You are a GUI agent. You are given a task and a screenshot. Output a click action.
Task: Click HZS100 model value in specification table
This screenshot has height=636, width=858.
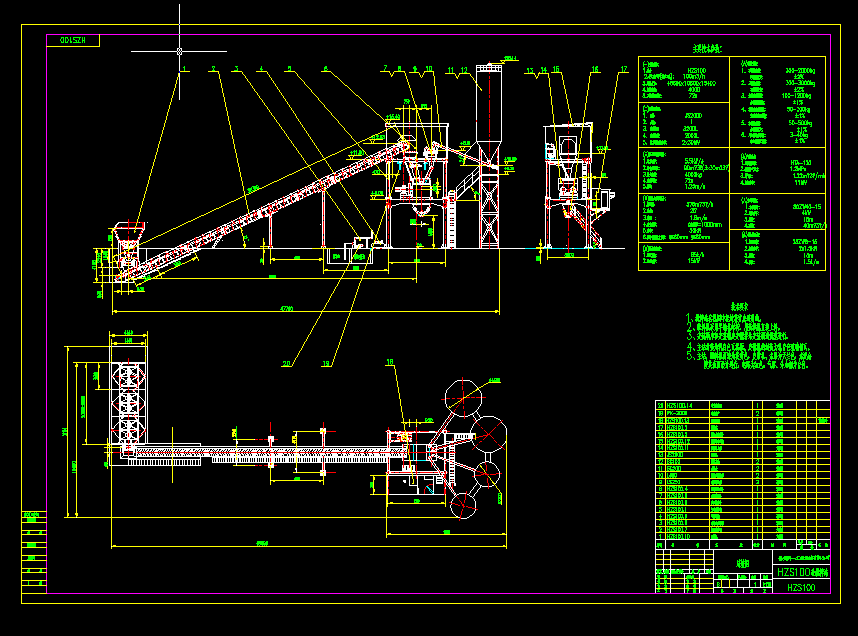click(697, 71)
